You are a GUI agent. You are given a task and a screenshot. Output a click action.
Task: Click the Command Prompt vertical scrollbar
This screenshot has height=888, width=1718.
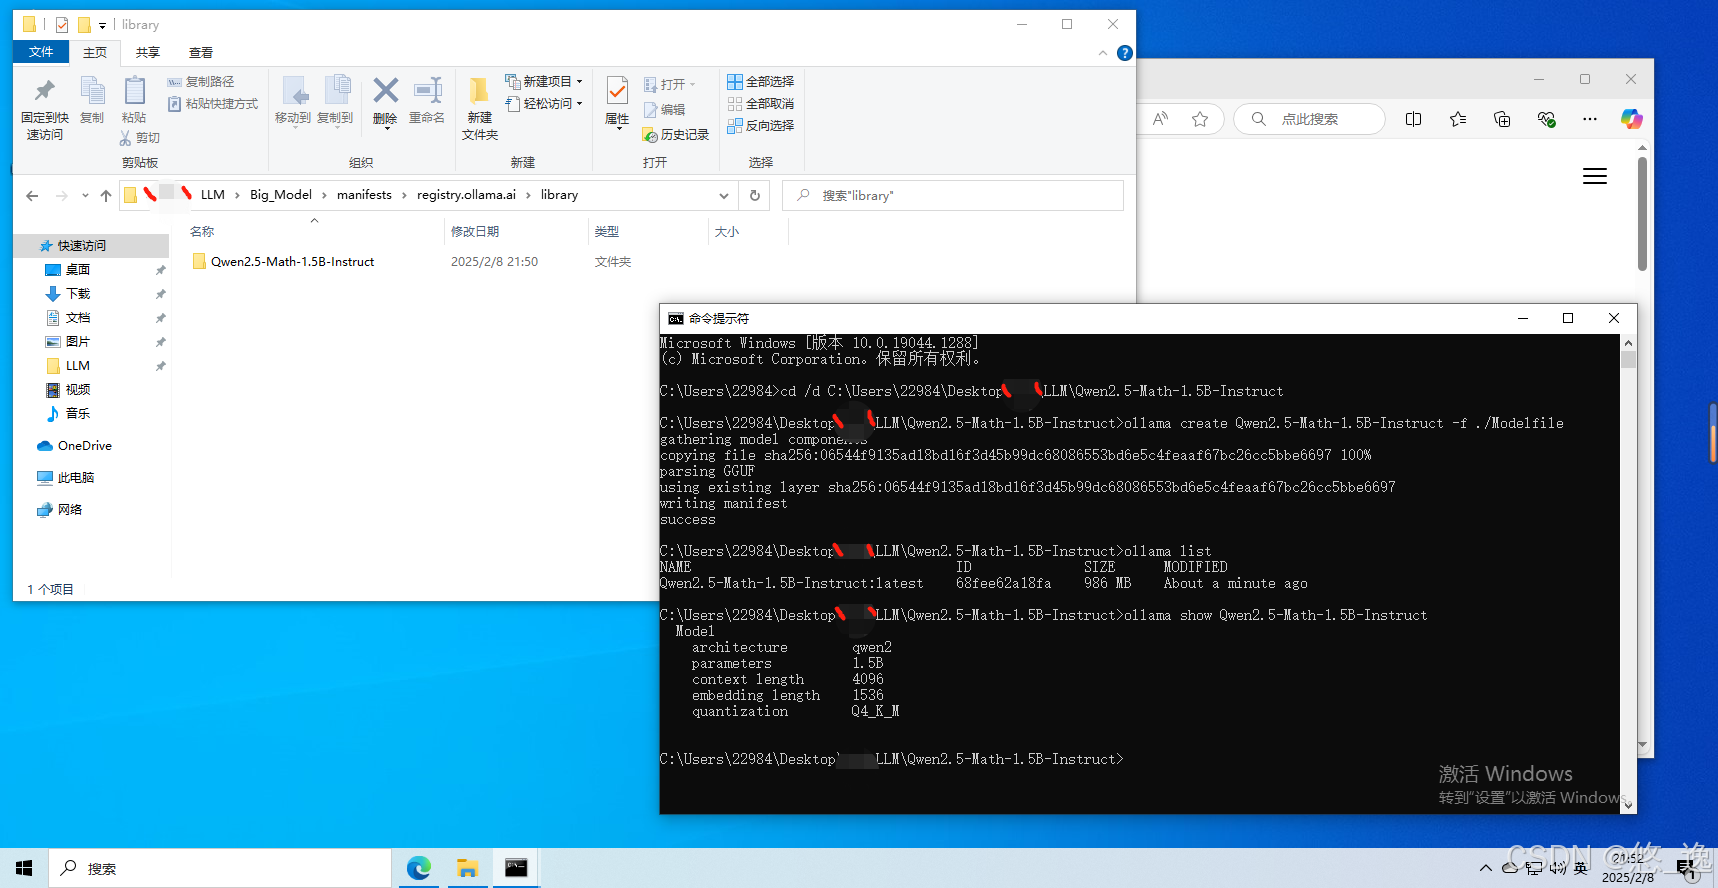click(x=1628, y=575)
